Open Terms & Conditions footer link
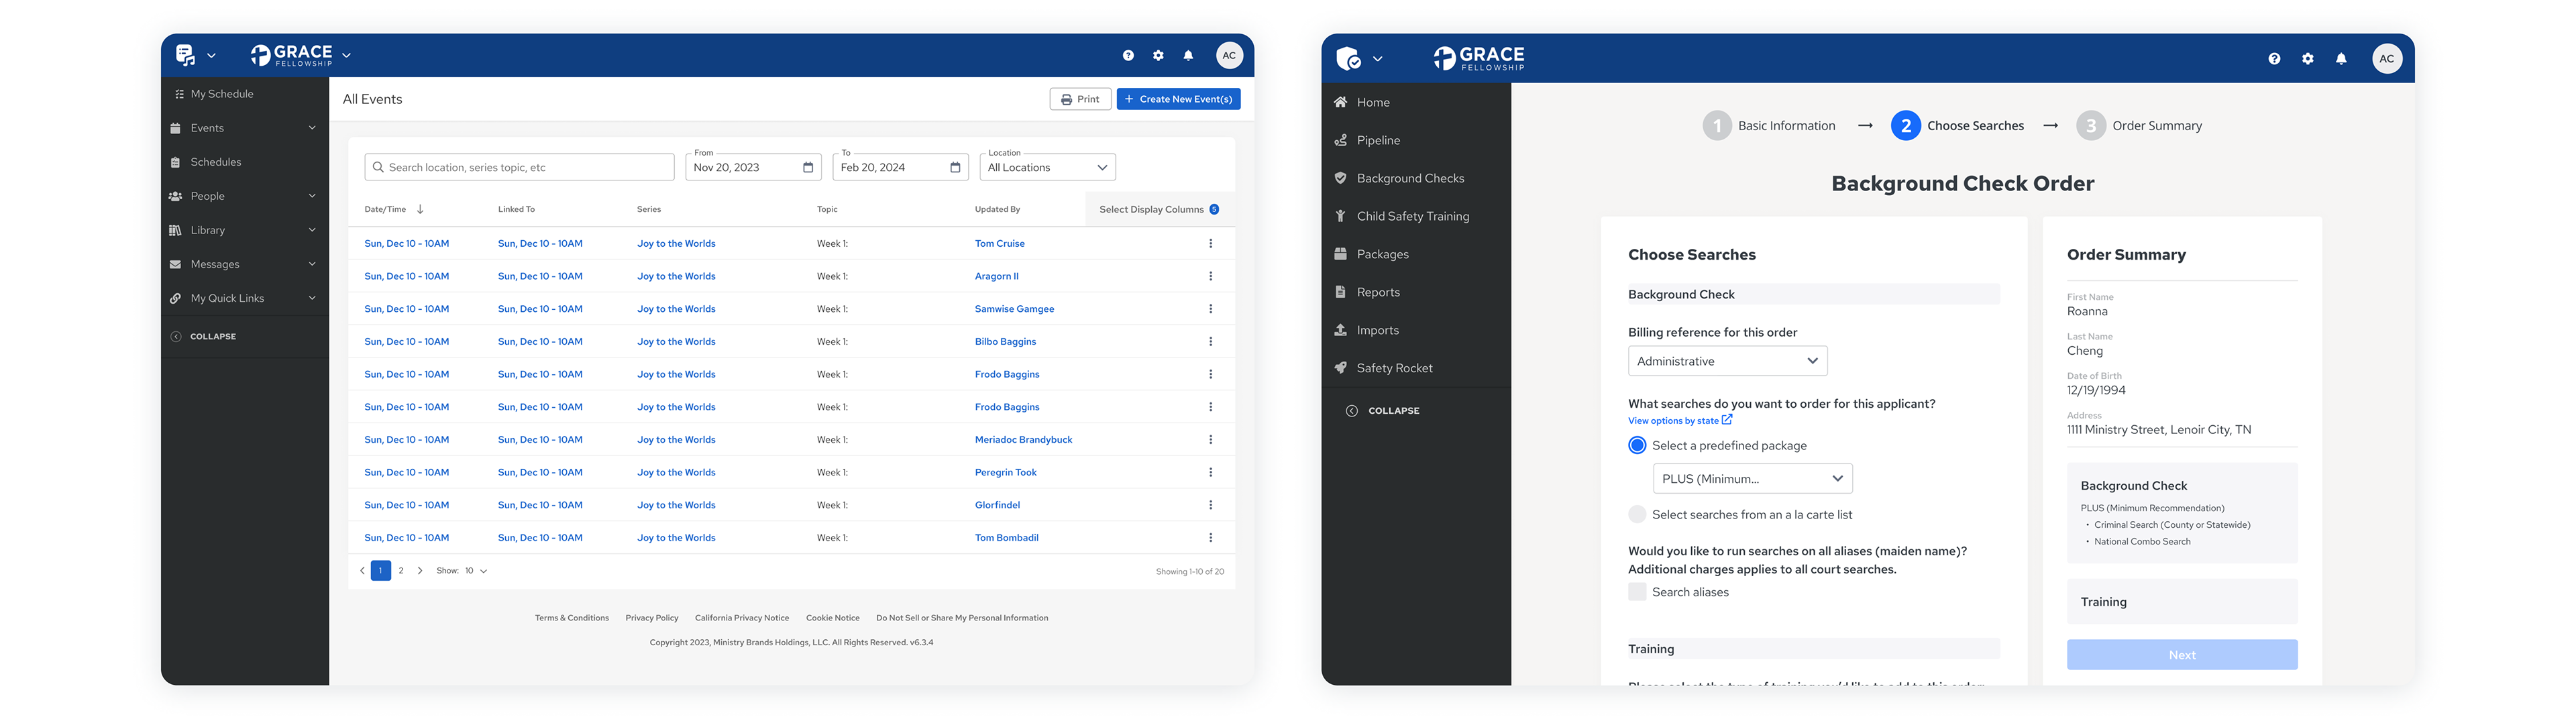Image resolution: width=2576 pixels, height=719 pixels. pos(572,618)
